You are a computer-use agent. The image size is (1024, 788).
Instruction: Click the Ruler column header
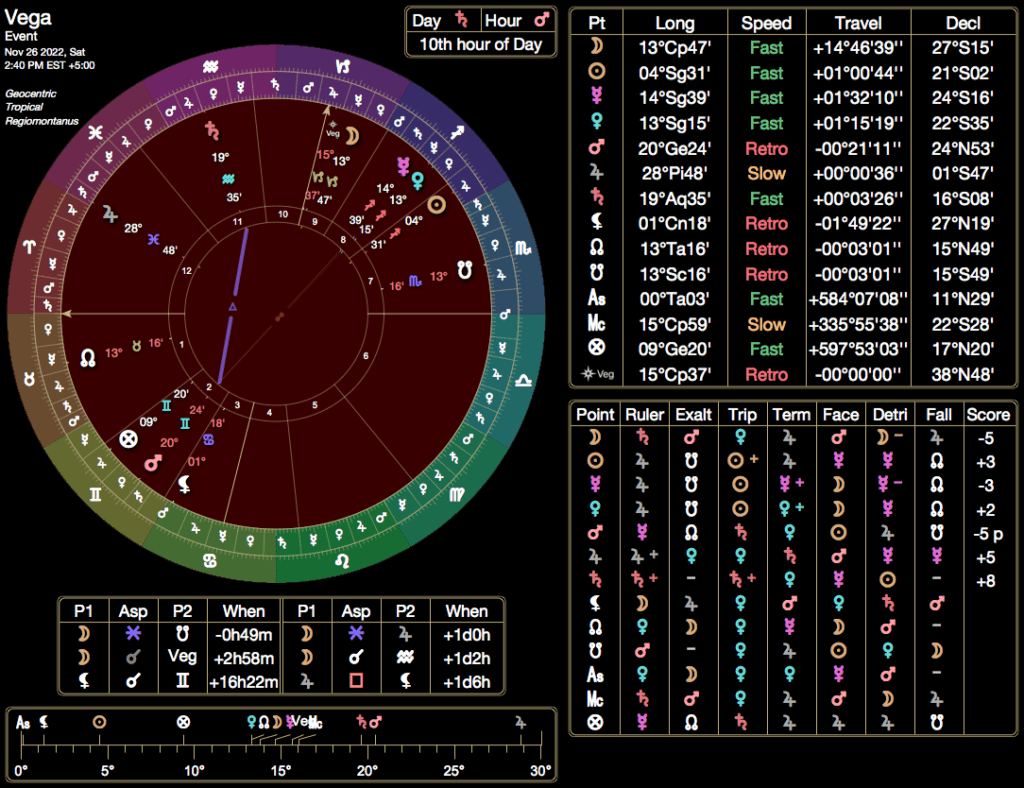pyautogui.click(x=644, y=414)
